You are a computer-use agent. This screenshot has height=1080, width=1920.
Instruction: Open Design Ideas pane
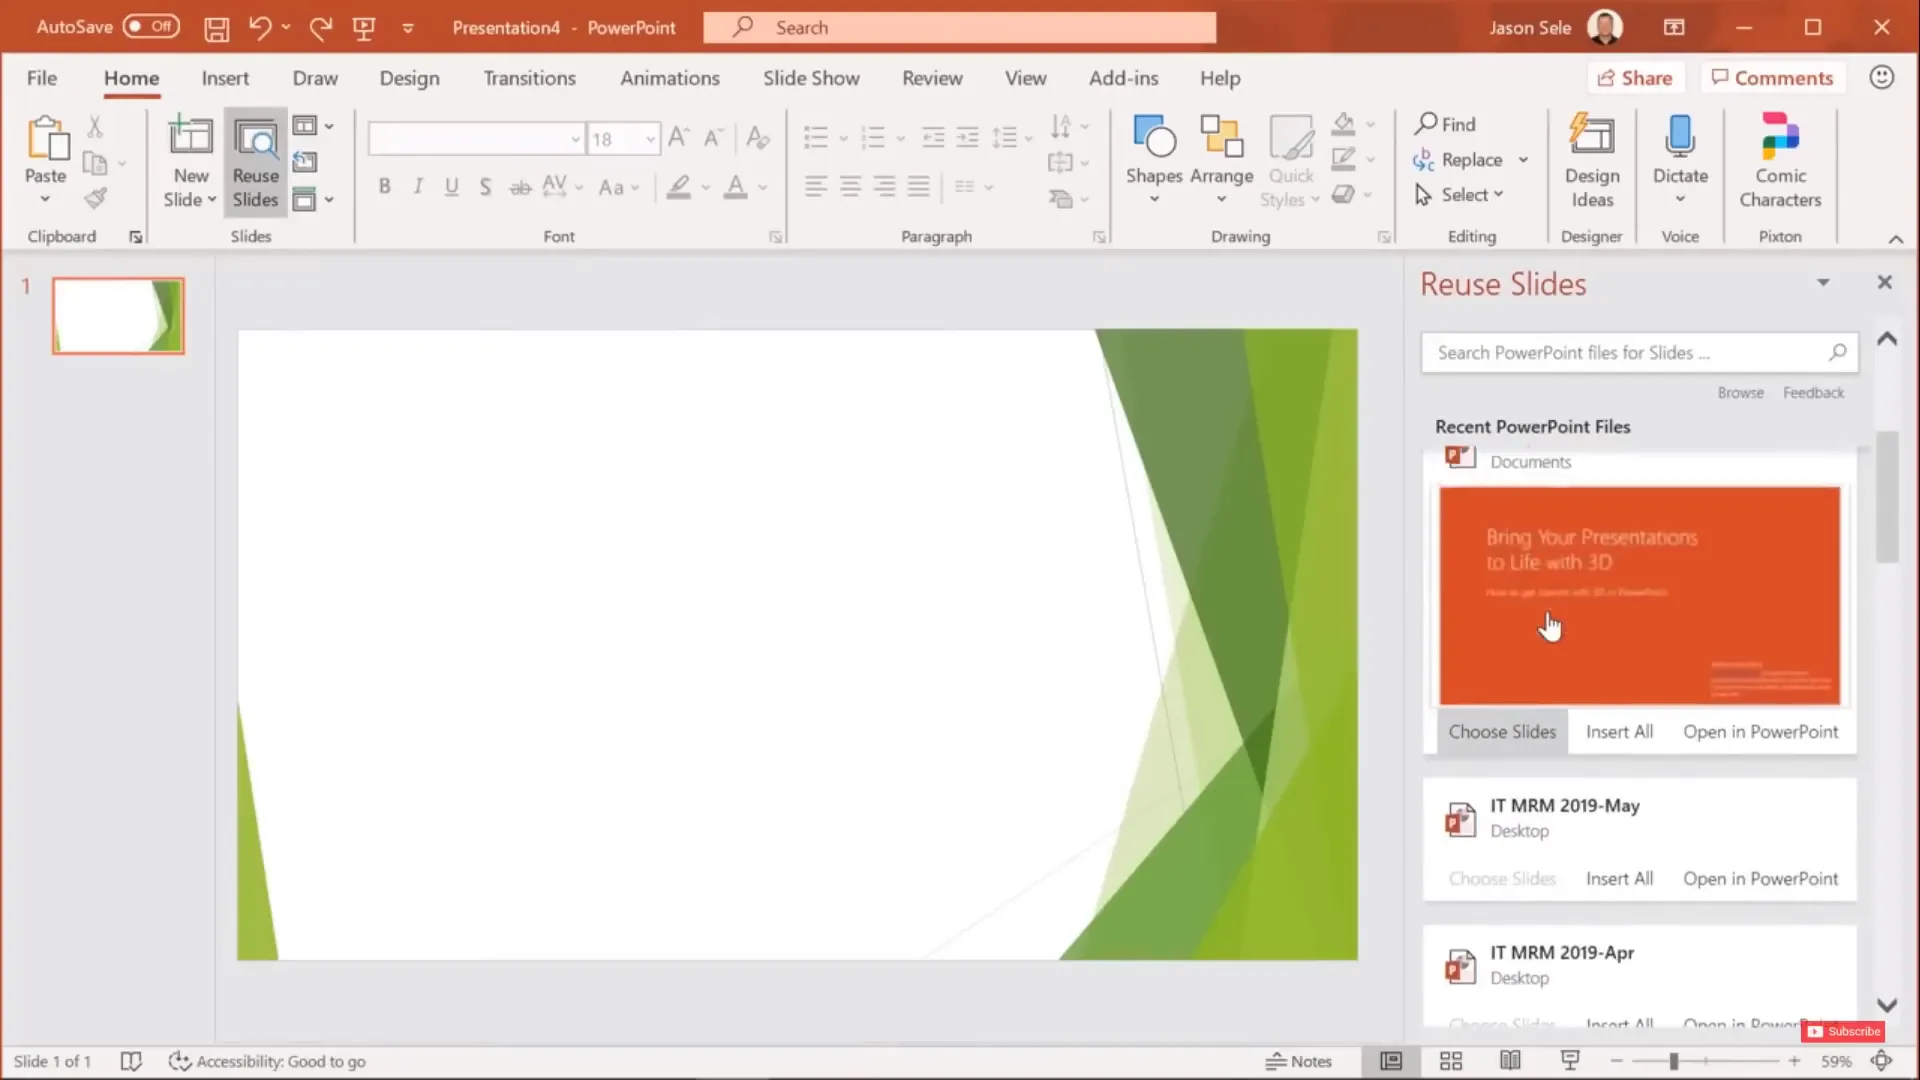coord(1592,160)
